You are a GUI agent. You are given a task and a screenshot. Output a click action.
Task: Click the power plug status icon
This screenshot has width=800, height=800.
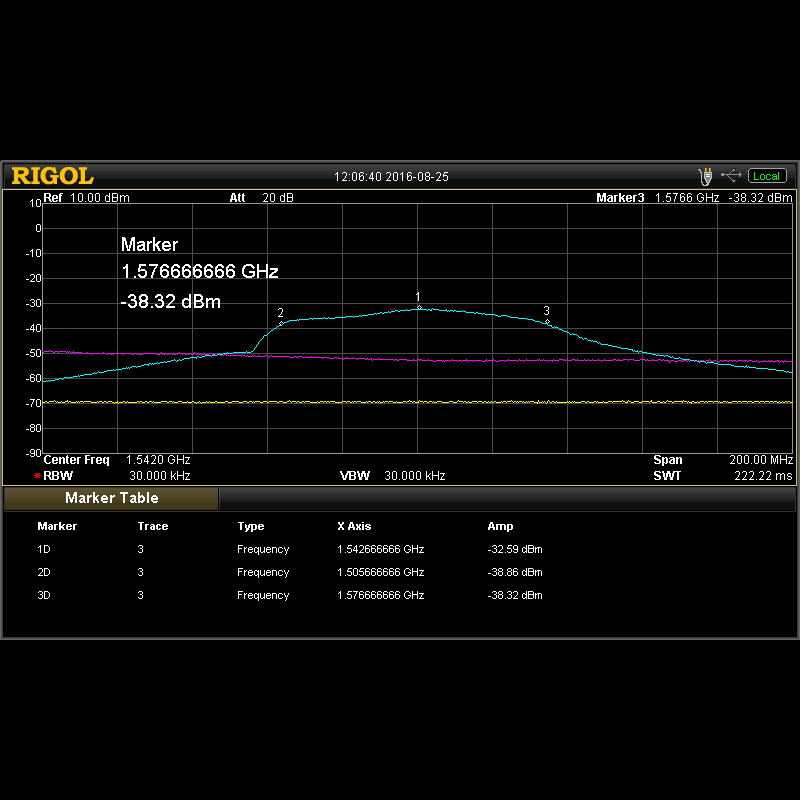pos(707,176)
